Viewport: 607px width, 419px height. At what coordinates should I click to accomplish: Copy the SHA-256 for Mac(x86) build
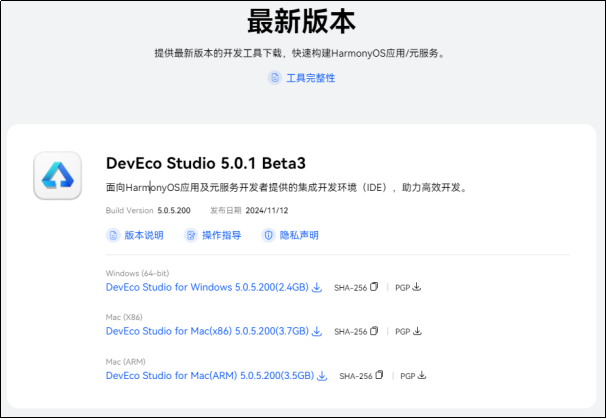click(x=375, y=331)
